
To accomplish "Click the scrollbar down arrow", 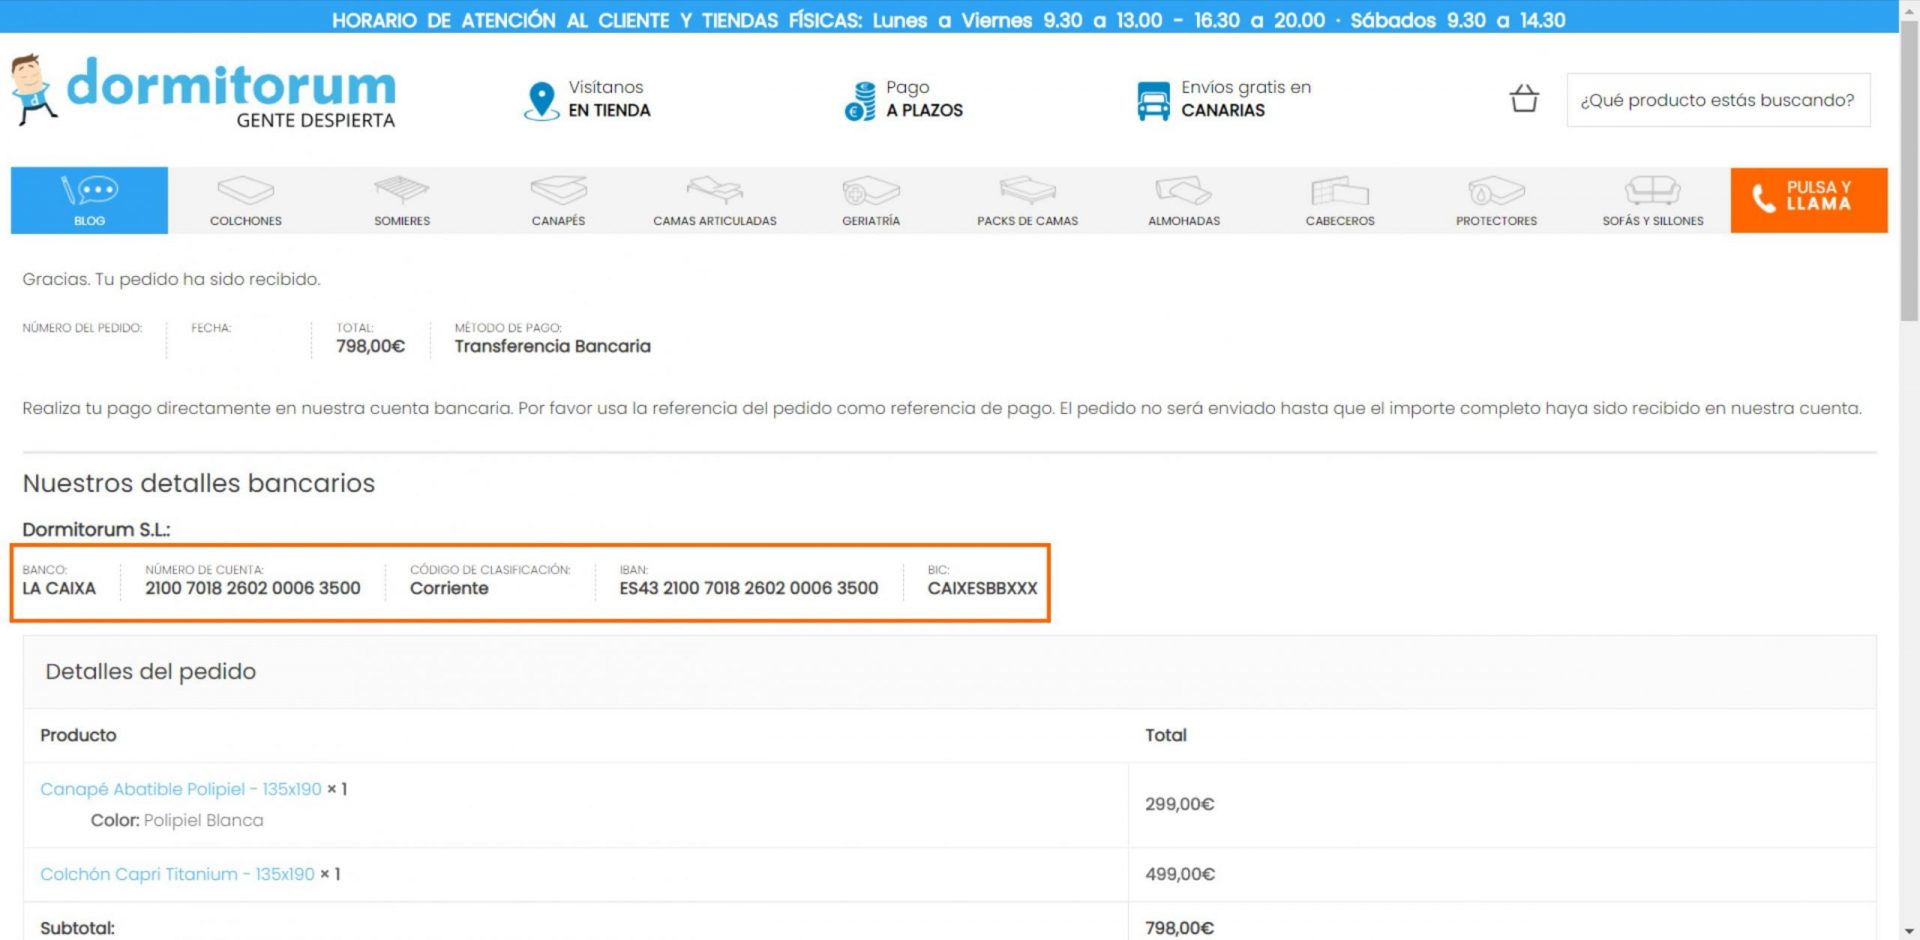I will [1909, 931].
